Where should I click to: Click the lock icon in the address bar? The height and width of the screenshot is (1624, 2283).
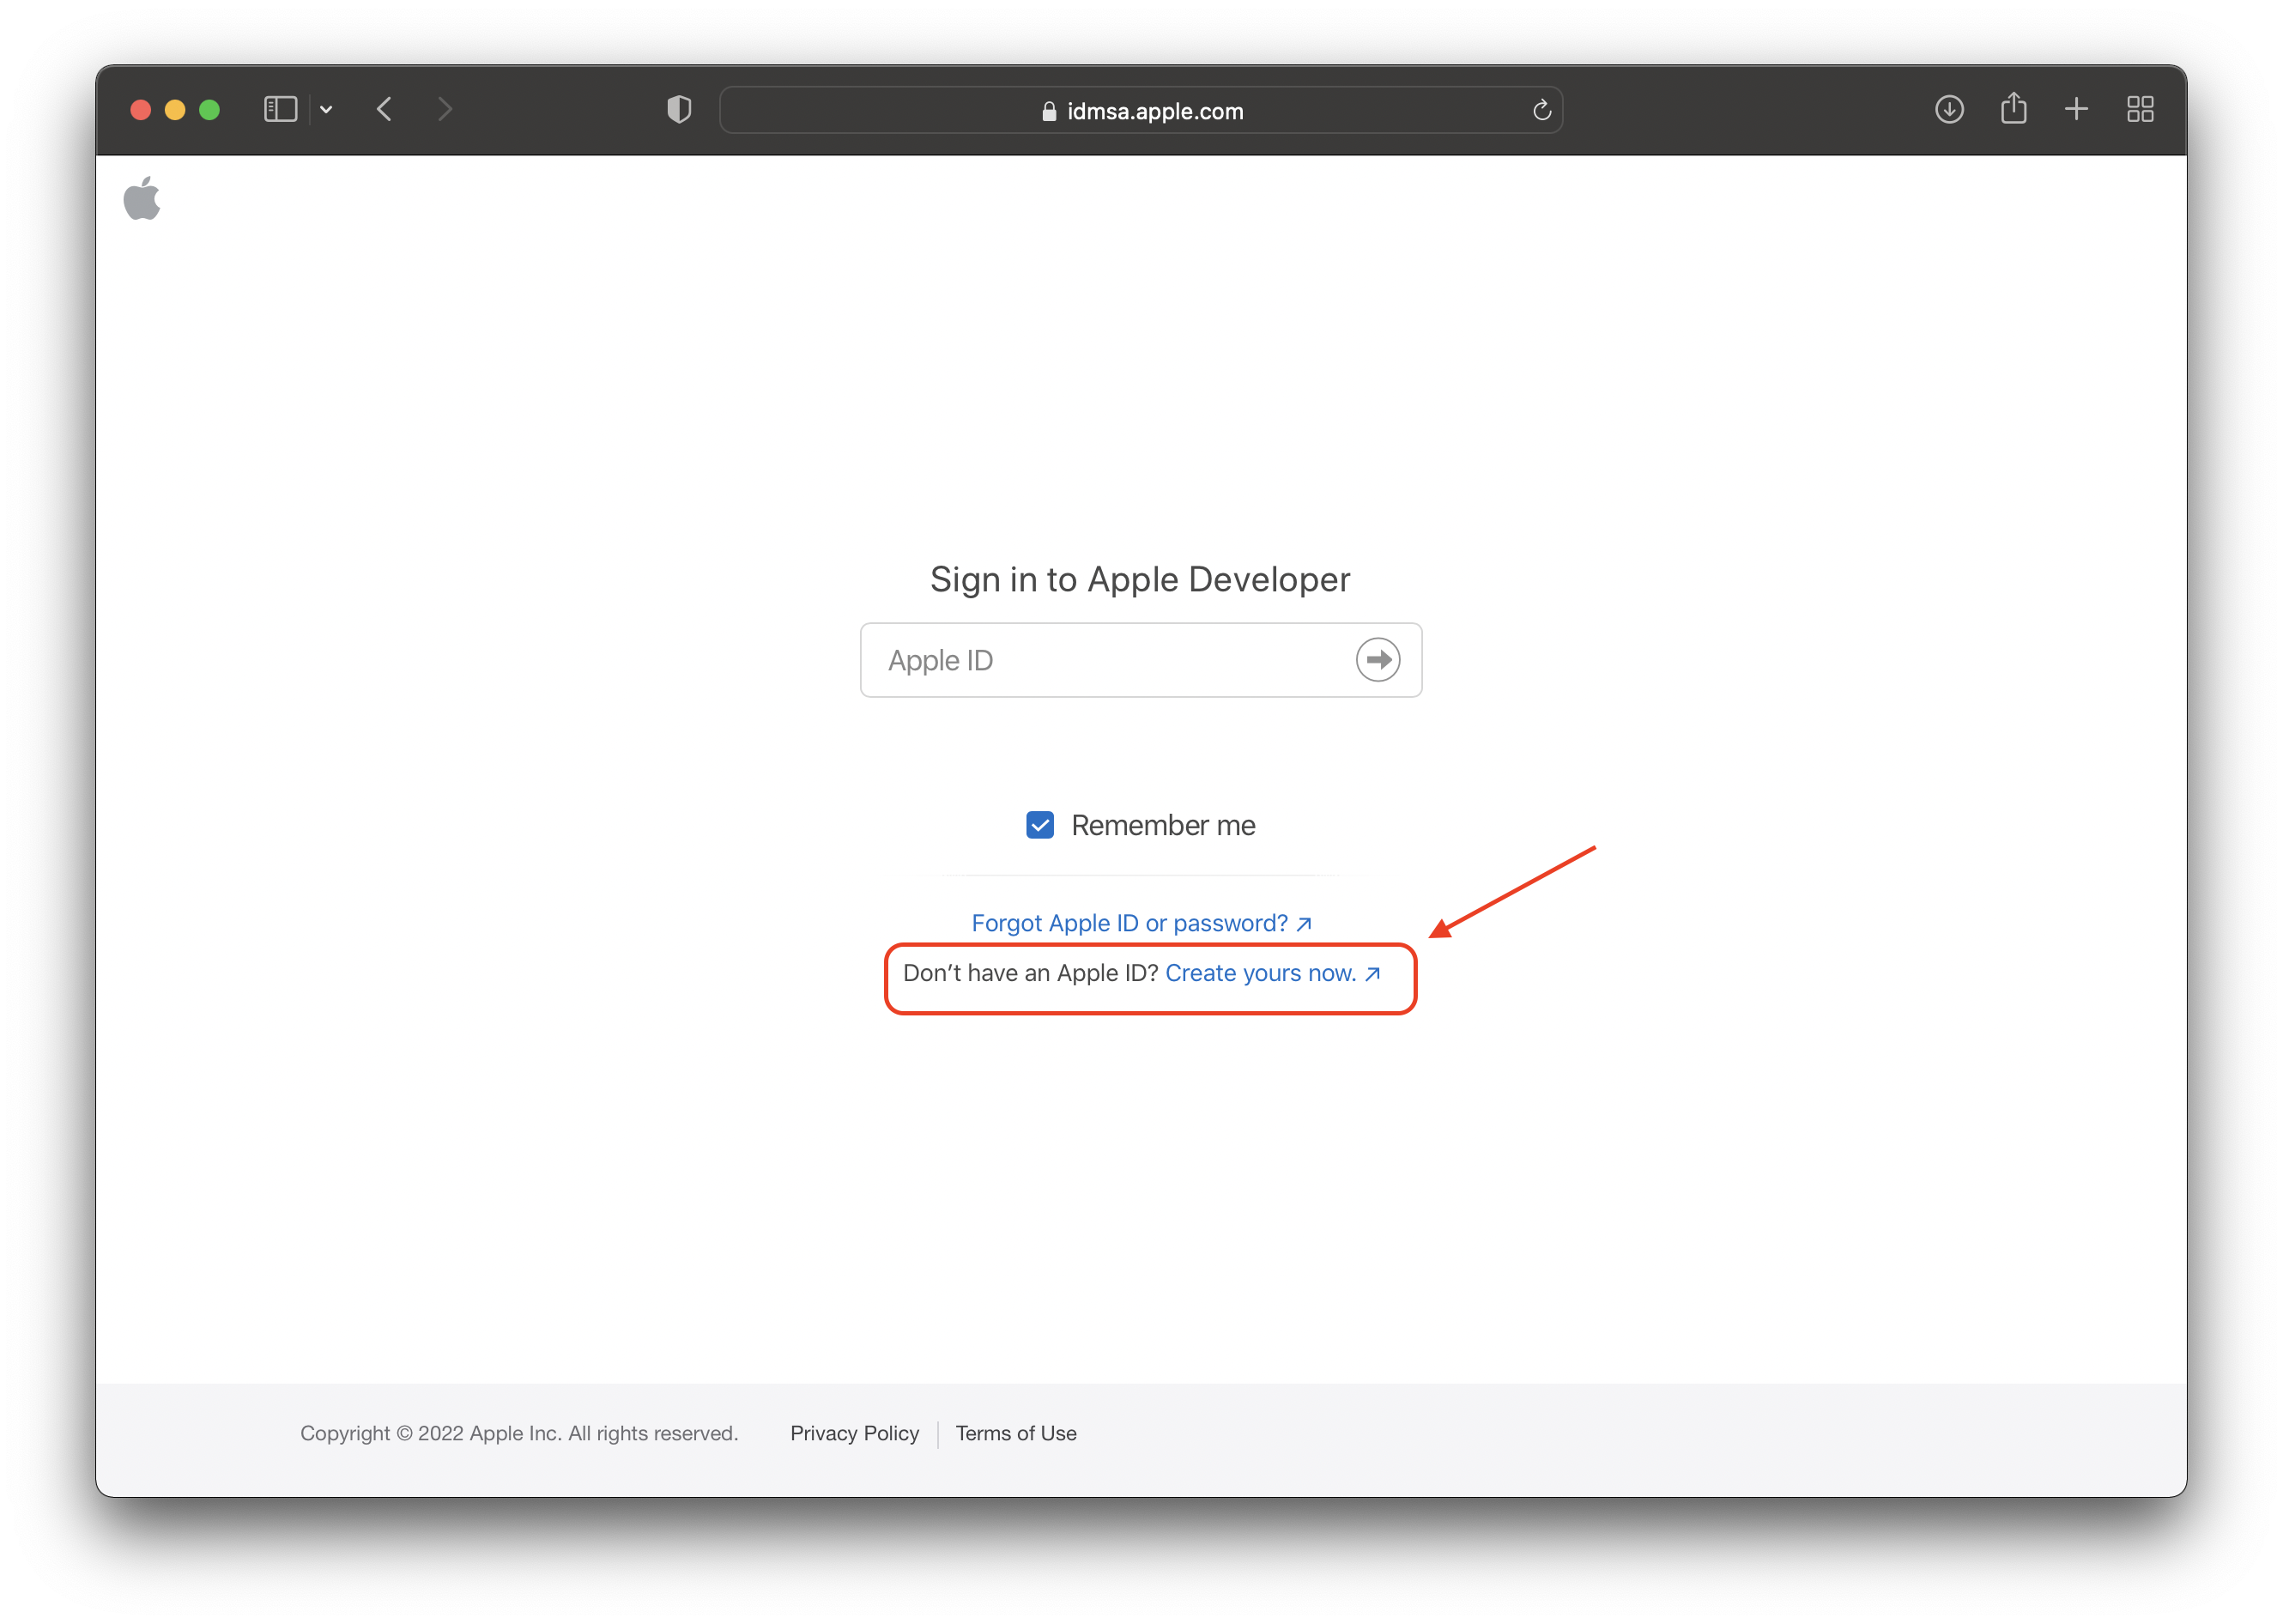tap(1049, 111)
